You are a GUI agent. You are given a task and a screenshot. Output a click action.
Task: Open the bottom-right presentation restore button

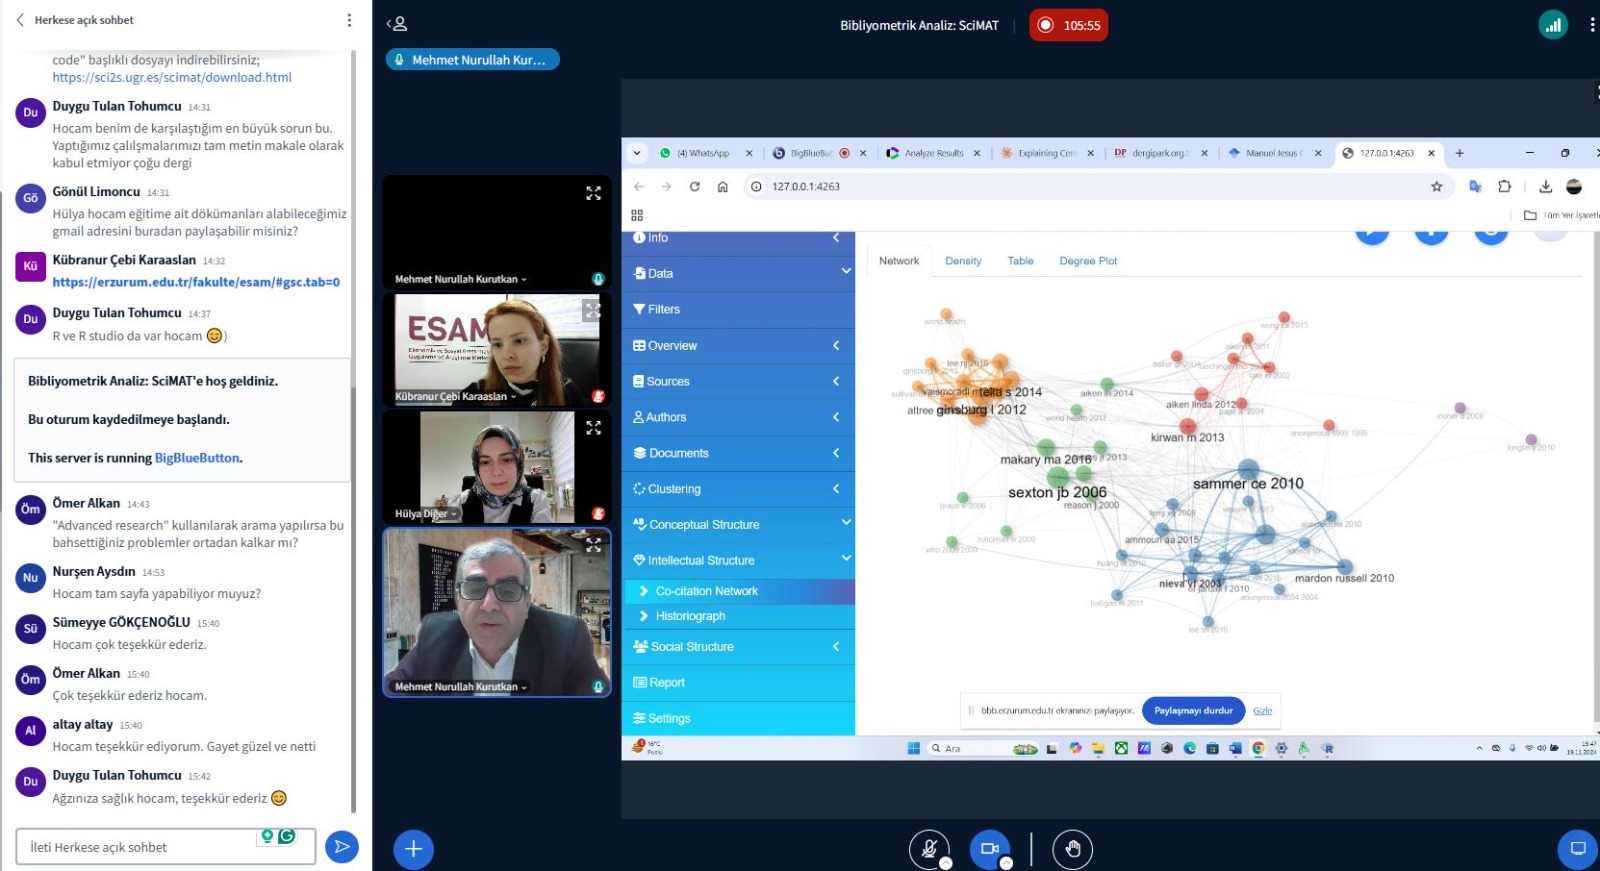coord(1578,849)
